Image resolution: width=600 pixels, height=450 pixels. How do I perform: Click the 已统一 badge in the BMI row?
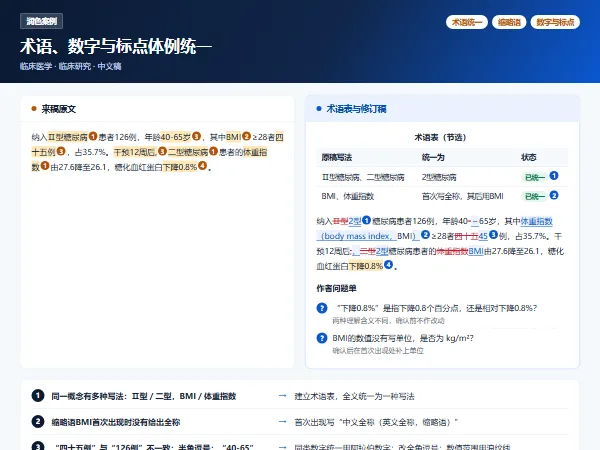pos(535,196)
